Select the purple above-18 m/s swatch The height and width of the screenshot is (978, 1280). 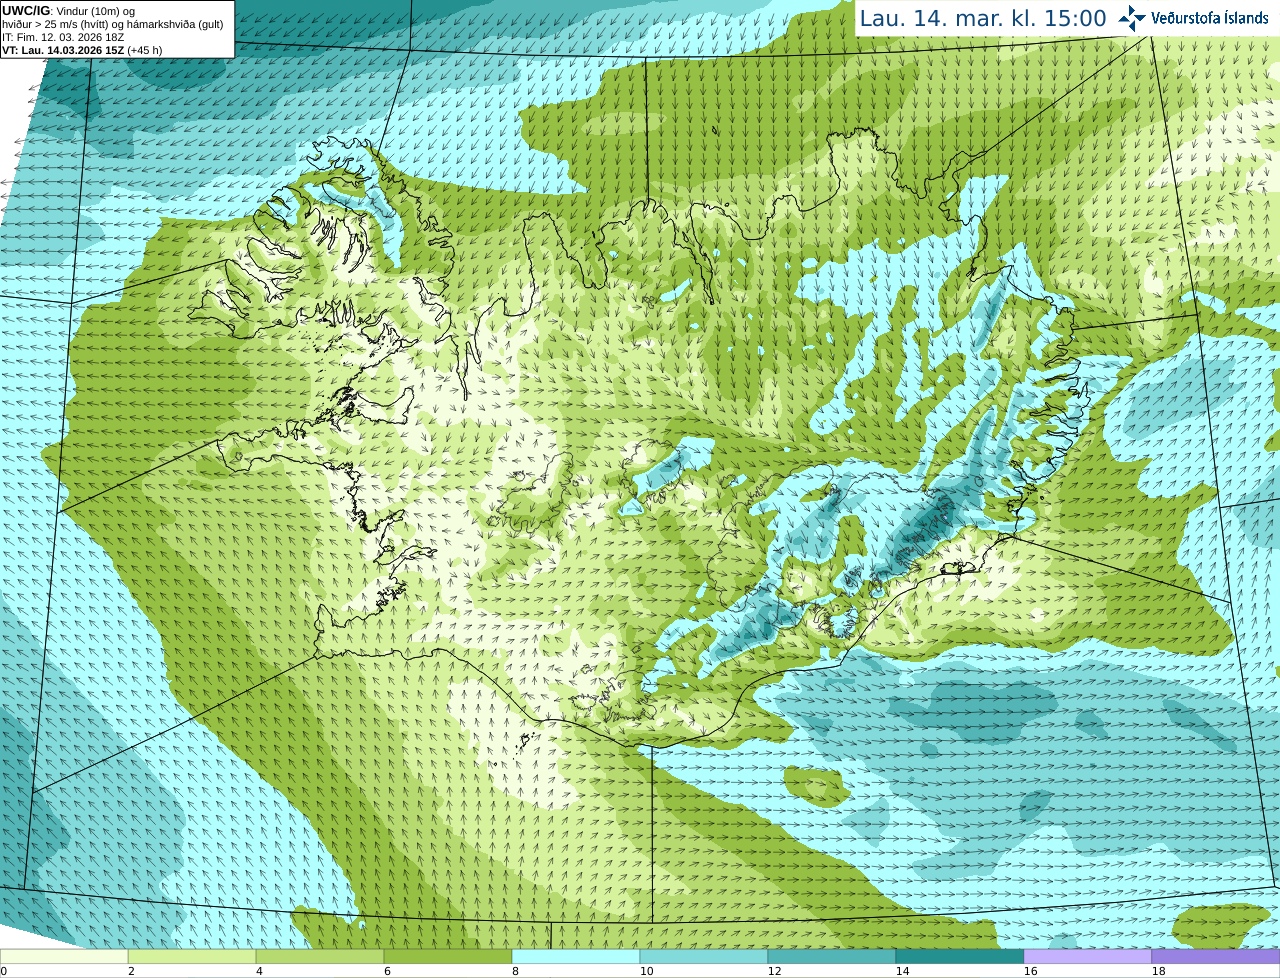pos(1216,956)
